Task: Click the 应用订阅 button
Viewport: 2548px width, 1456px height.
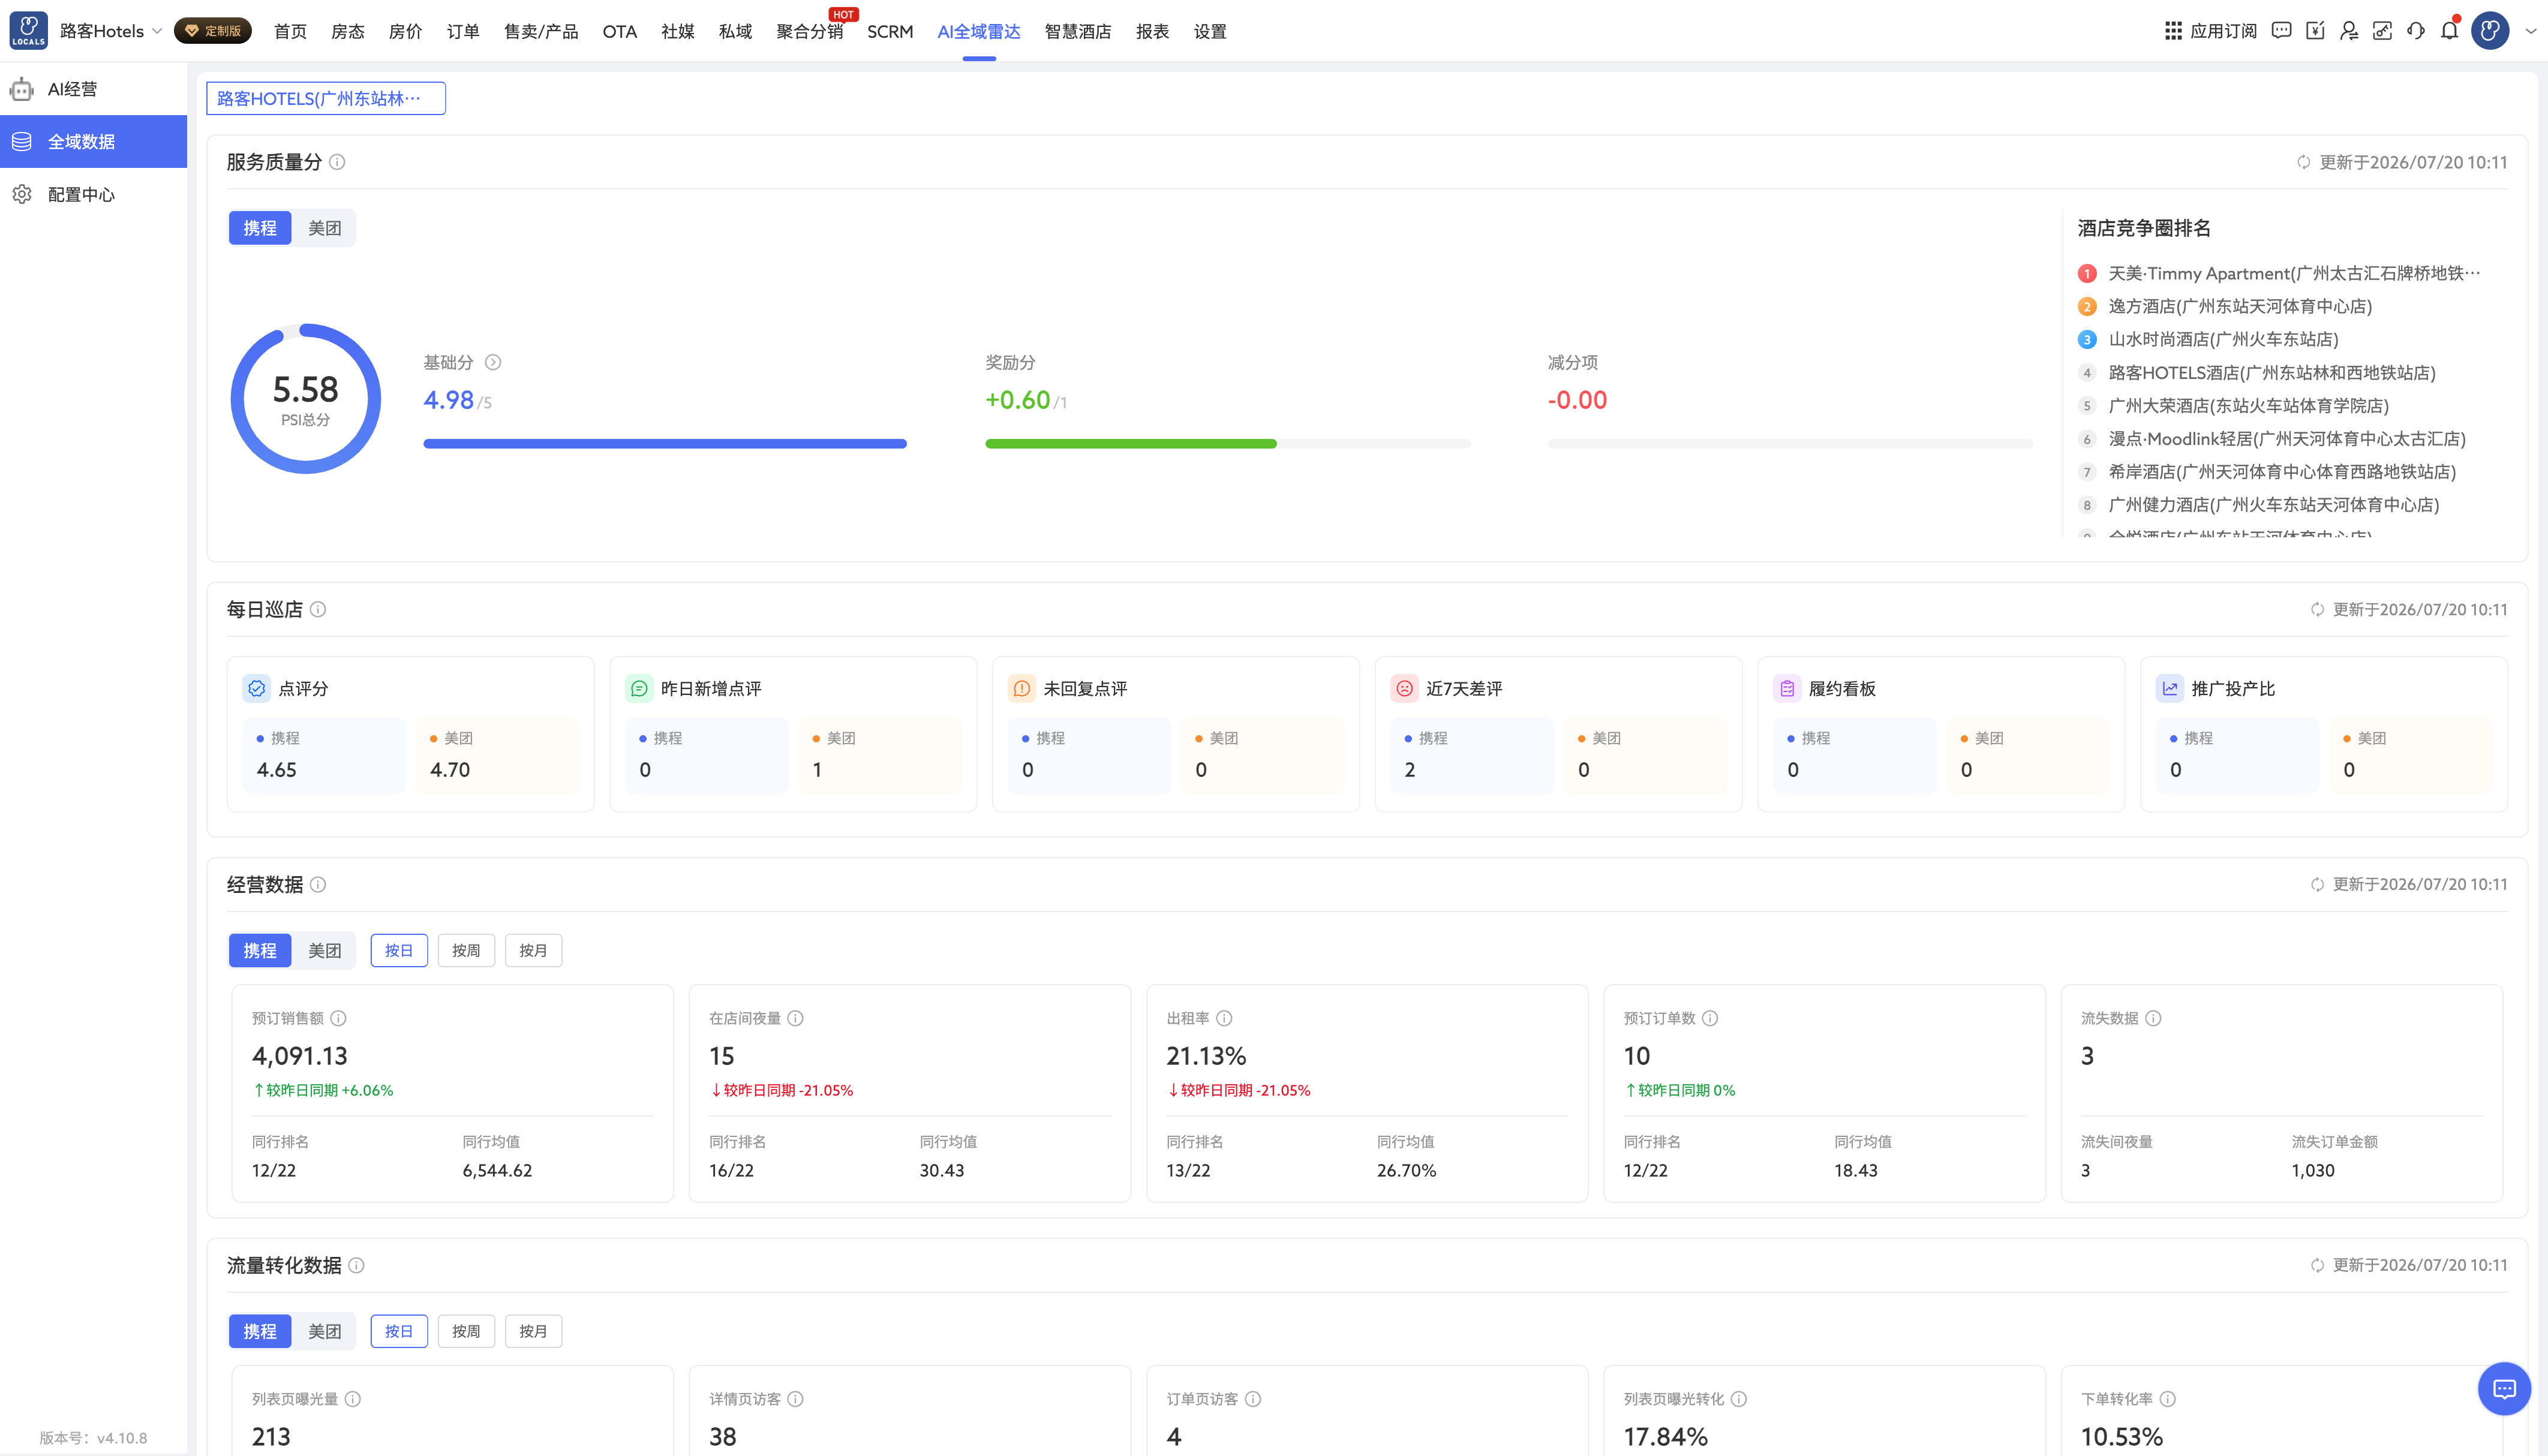Action: point(2211,31)
